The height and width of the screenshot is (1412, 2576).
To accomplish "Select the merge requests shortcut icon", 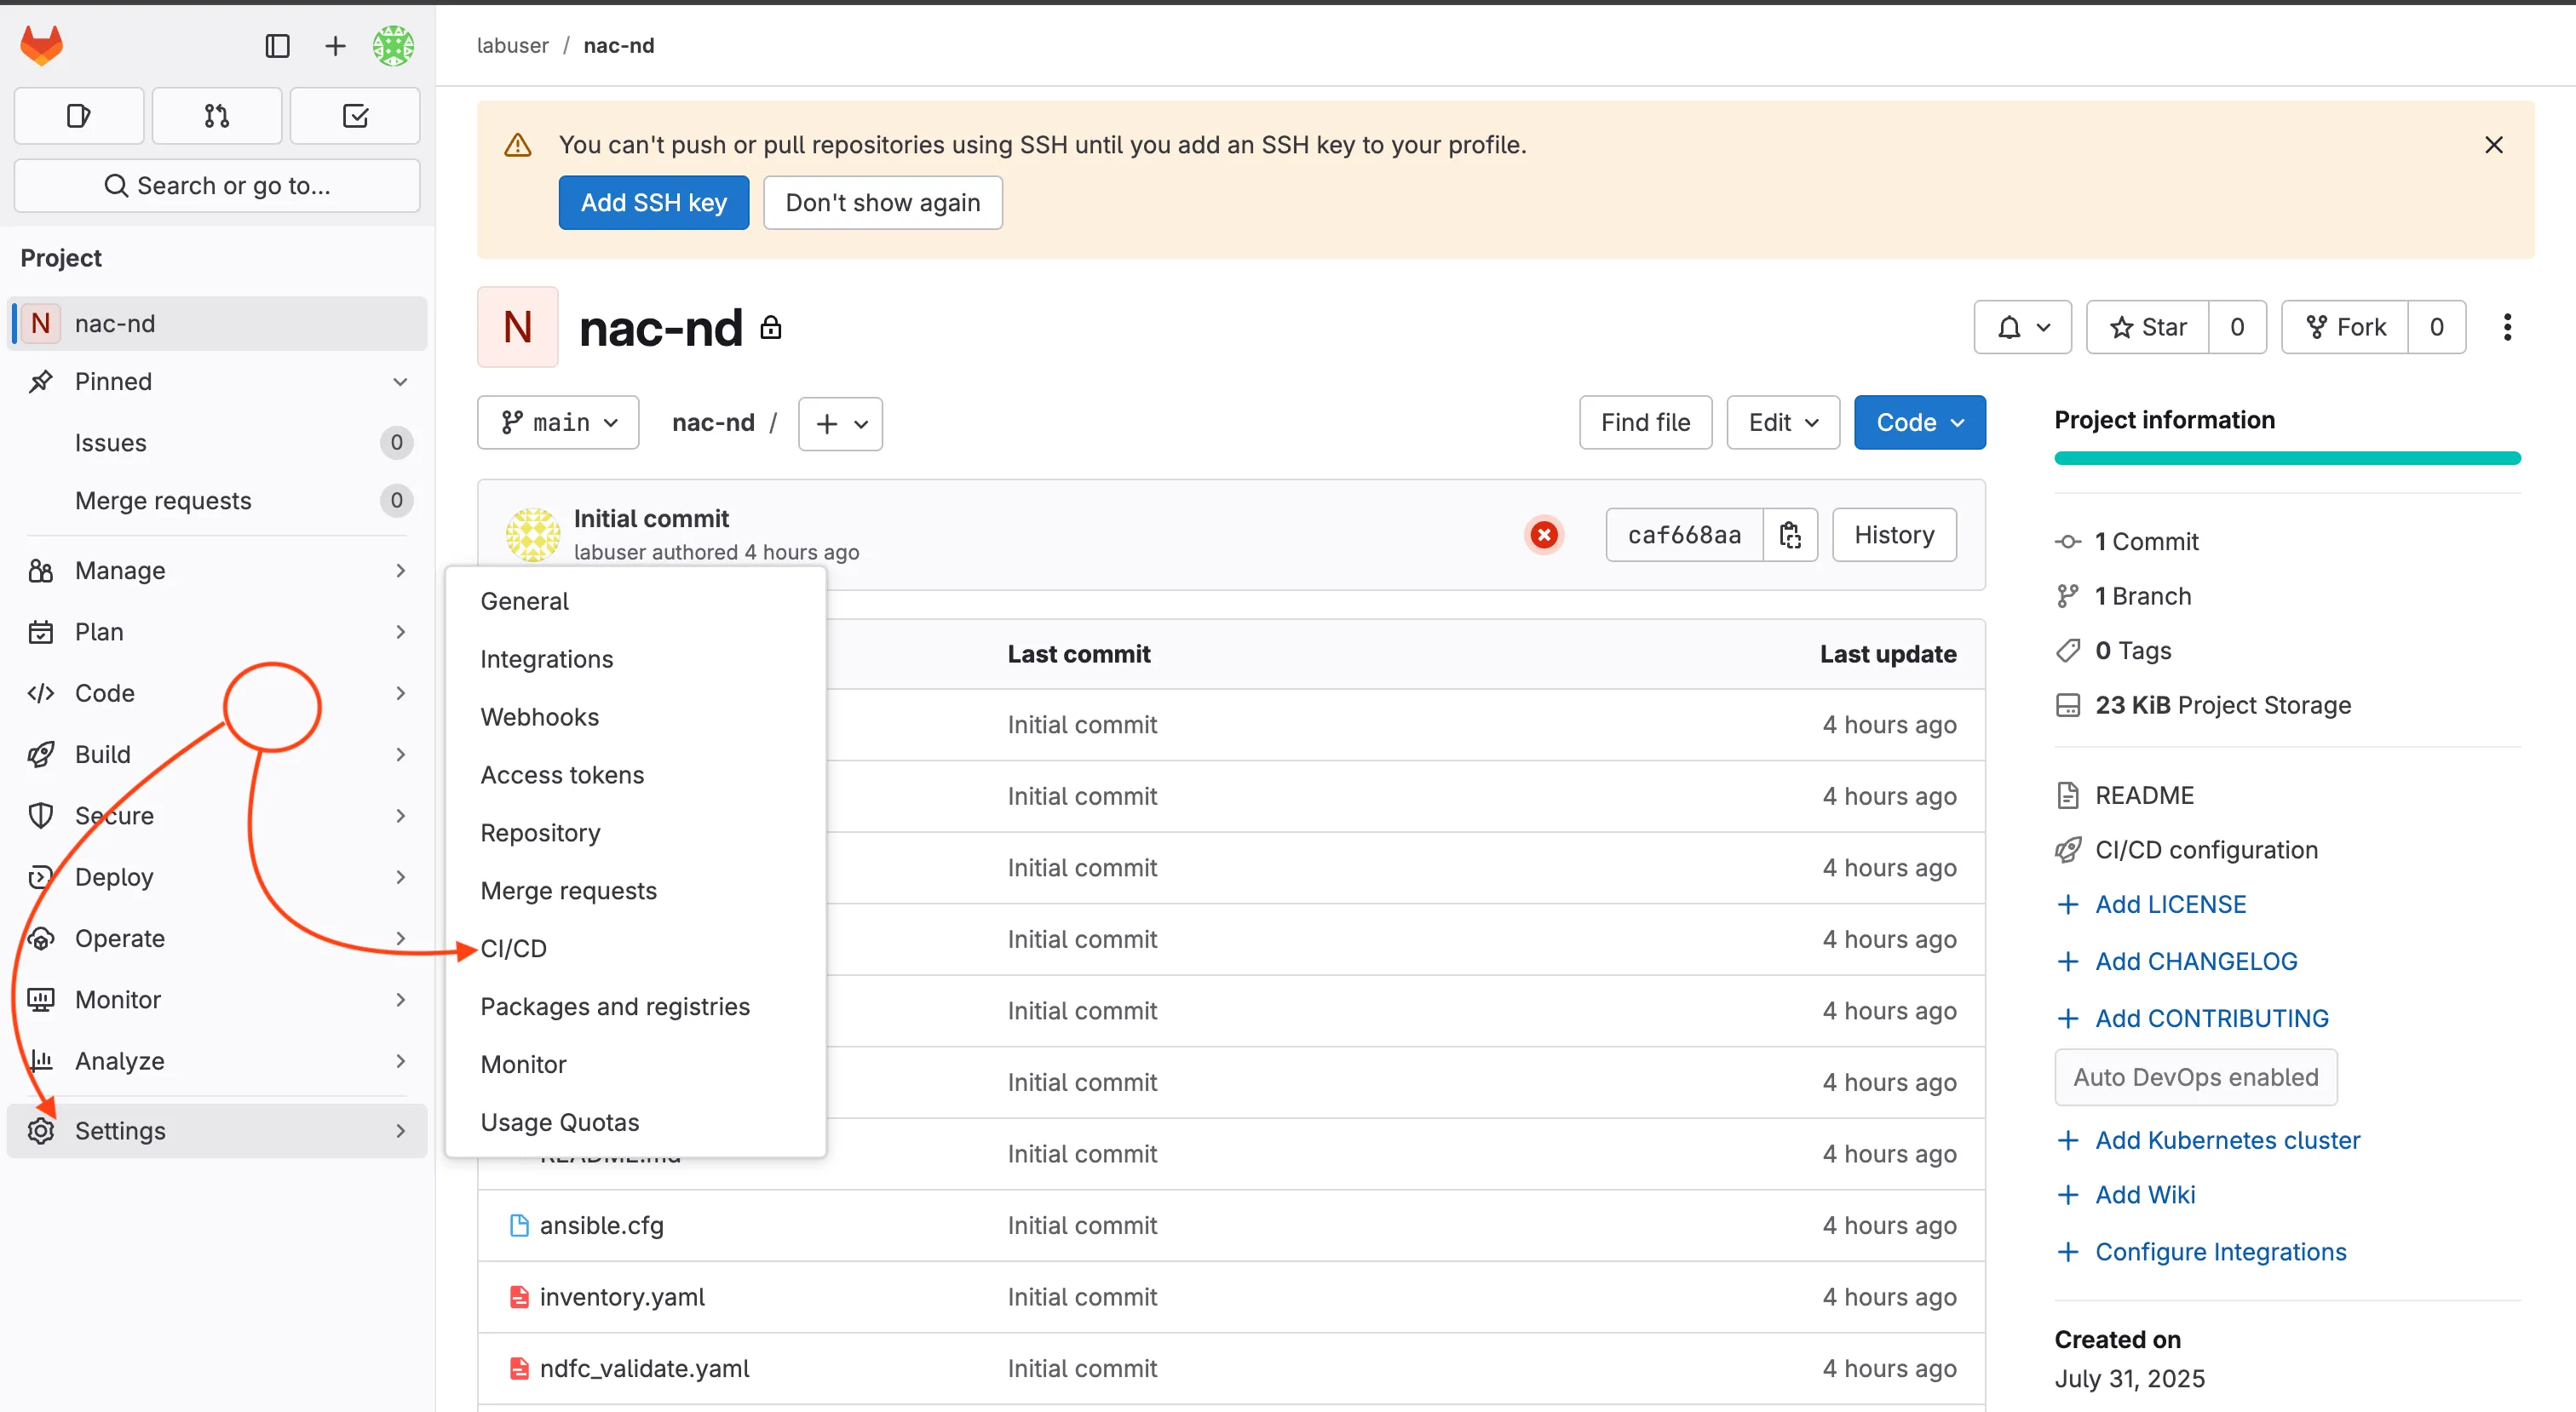I will pyautogui.click(x=216, y=115).
